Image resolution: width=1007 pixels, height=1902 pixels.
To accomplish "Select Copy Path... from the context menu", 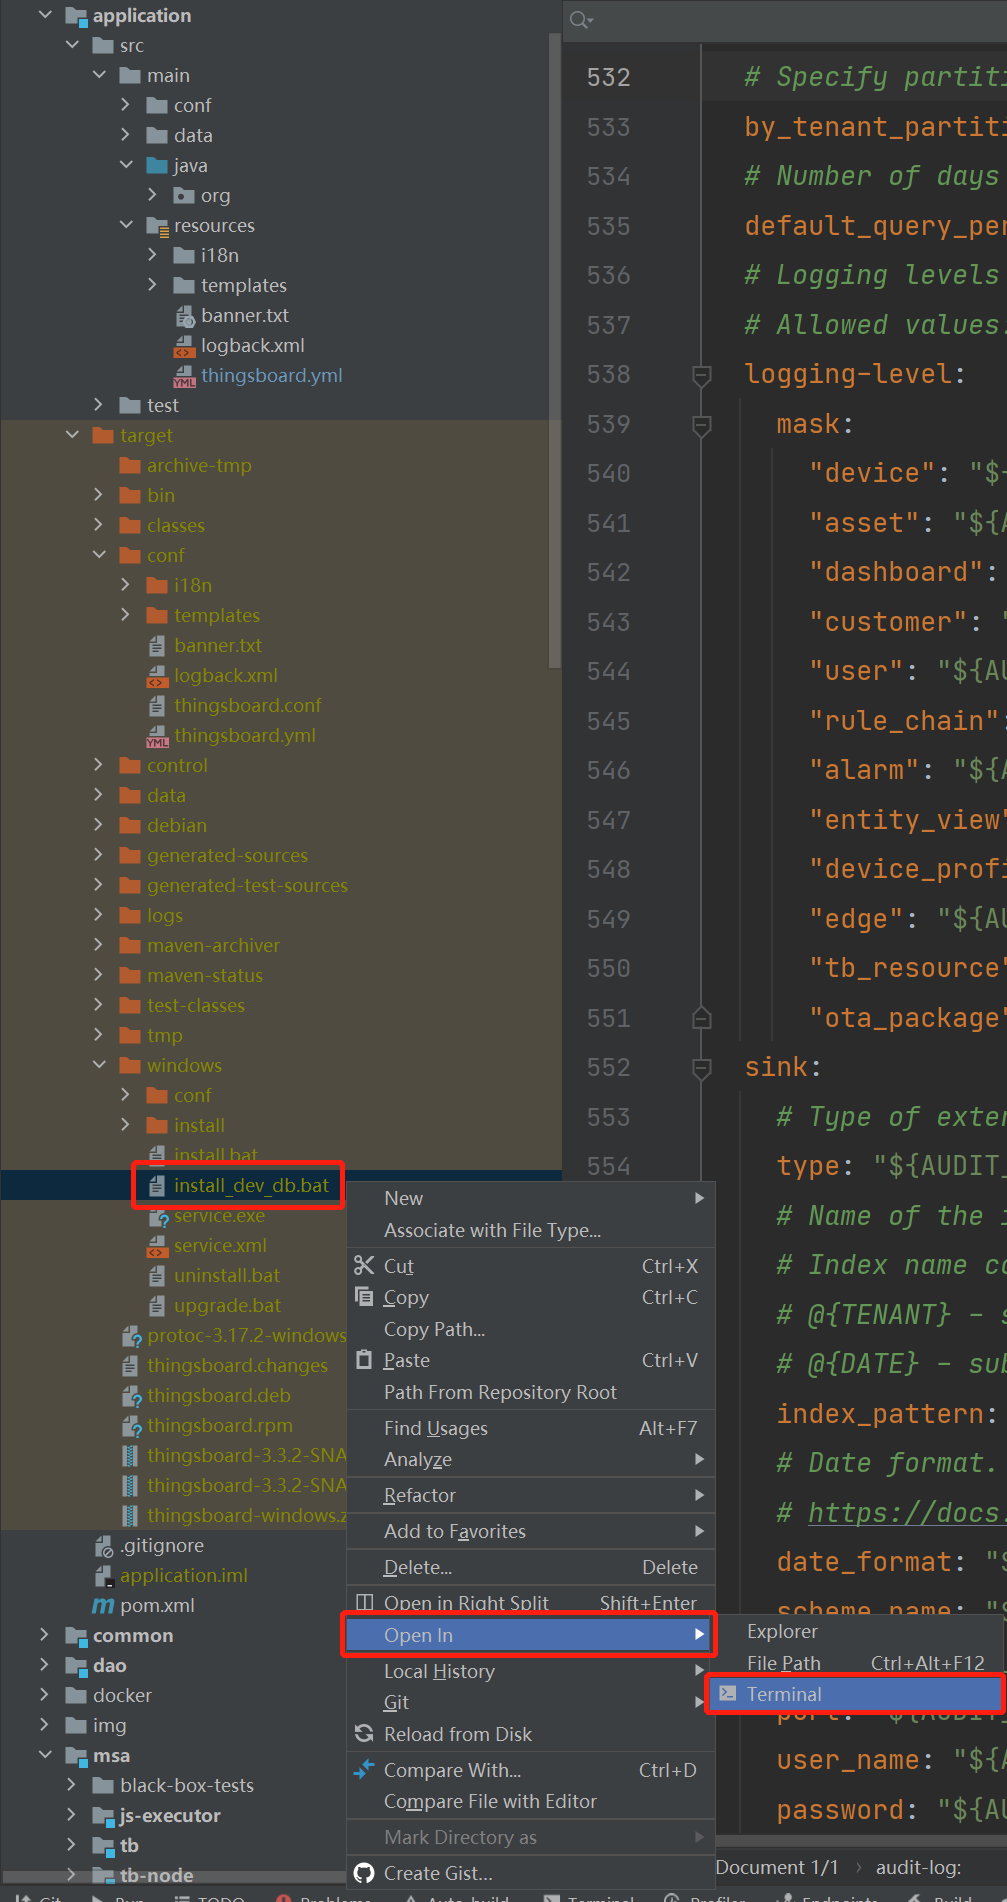I will [531, 1329].
